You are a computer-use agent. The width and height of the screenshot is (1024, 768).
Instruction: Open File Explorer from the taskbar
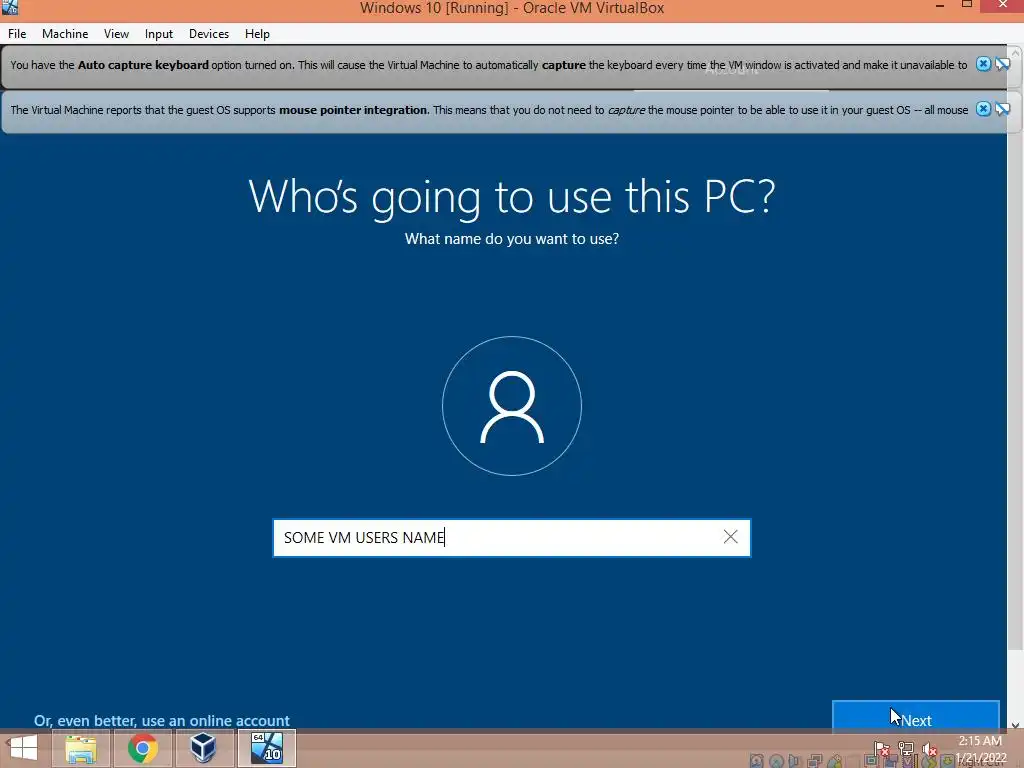point(81,748)
